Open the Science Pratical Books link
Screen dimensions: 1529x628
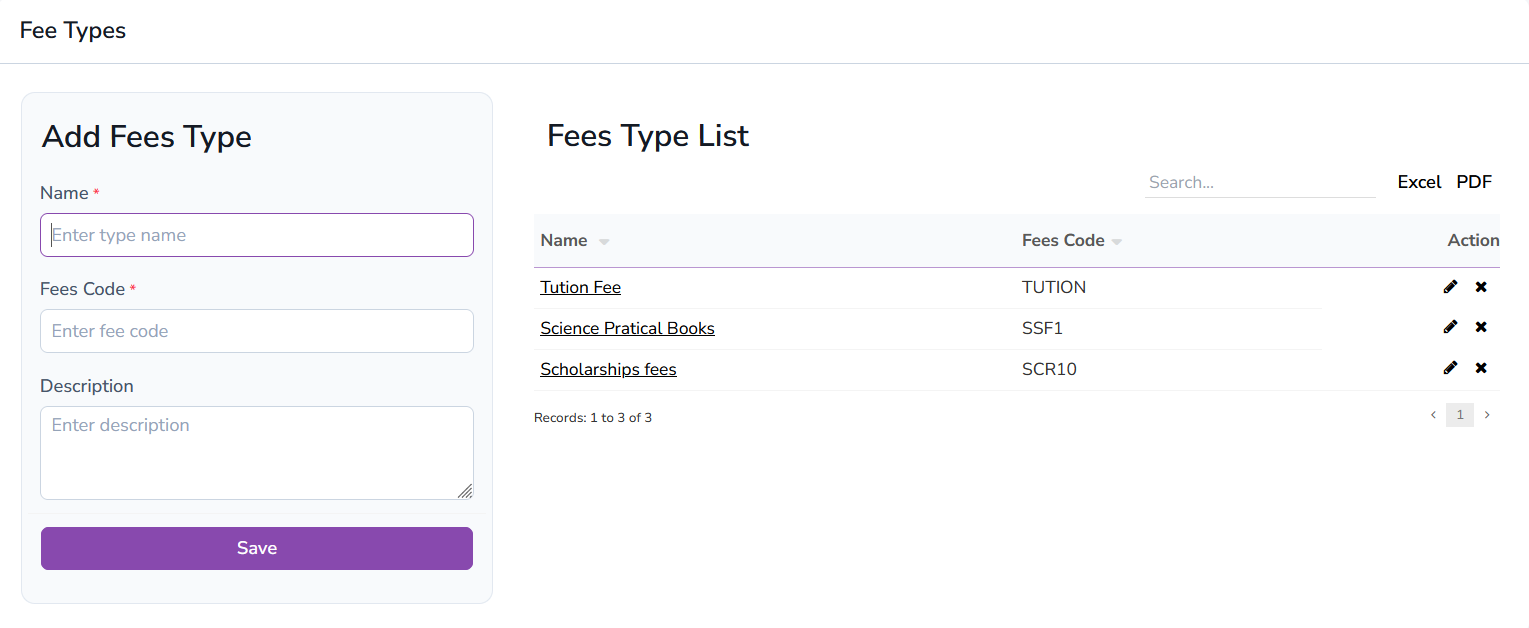pyautogui.click(x=627, y=328)
